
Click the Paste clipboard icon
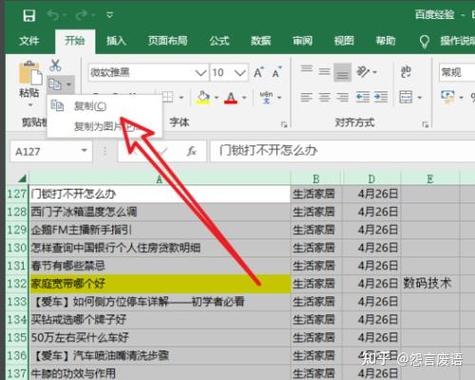[x=30, y=73]
